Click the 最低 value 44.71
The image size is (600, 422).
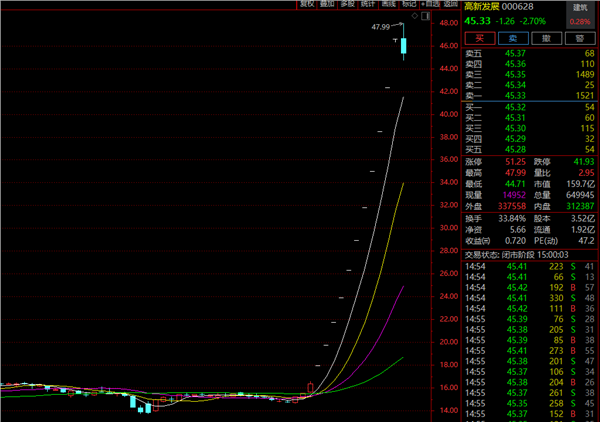click(515, 184)
